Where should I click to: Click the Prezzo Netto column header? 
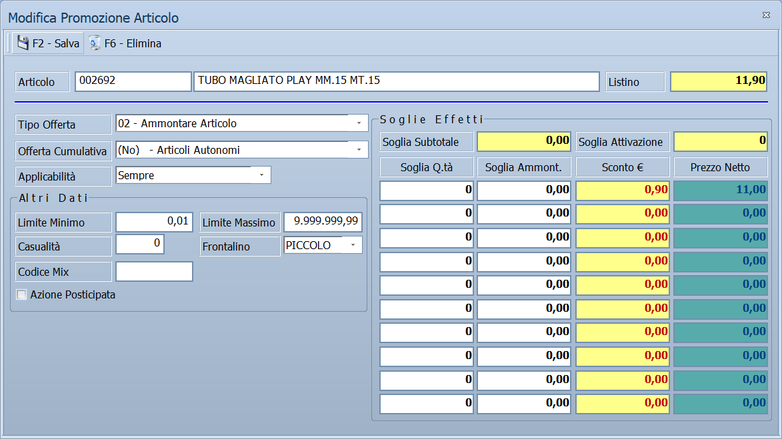(720, 167)
